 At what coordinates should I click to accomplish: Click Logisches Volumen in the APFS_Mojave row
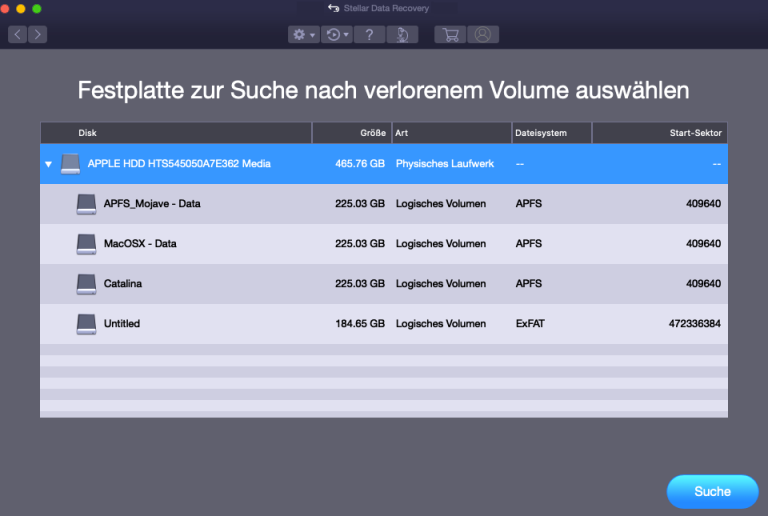(x=441, y=204)
